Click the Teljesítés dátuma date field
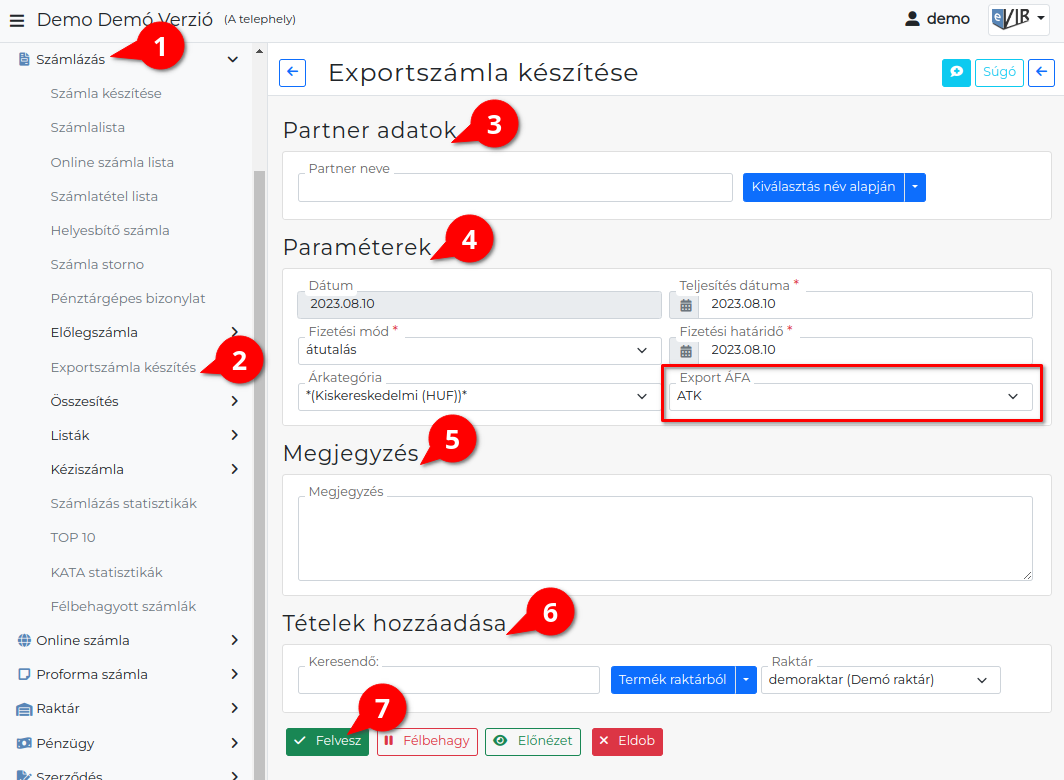 pos(867,305)
